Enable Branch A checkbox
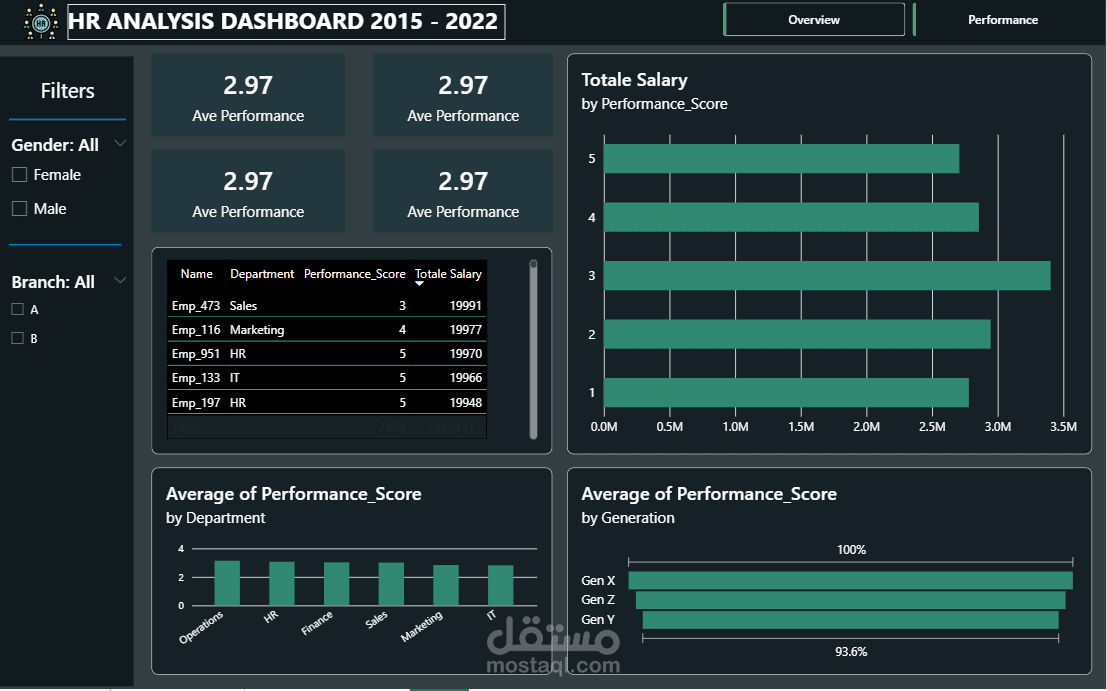This screenshot has width=1107, height=691. (18, 309)
